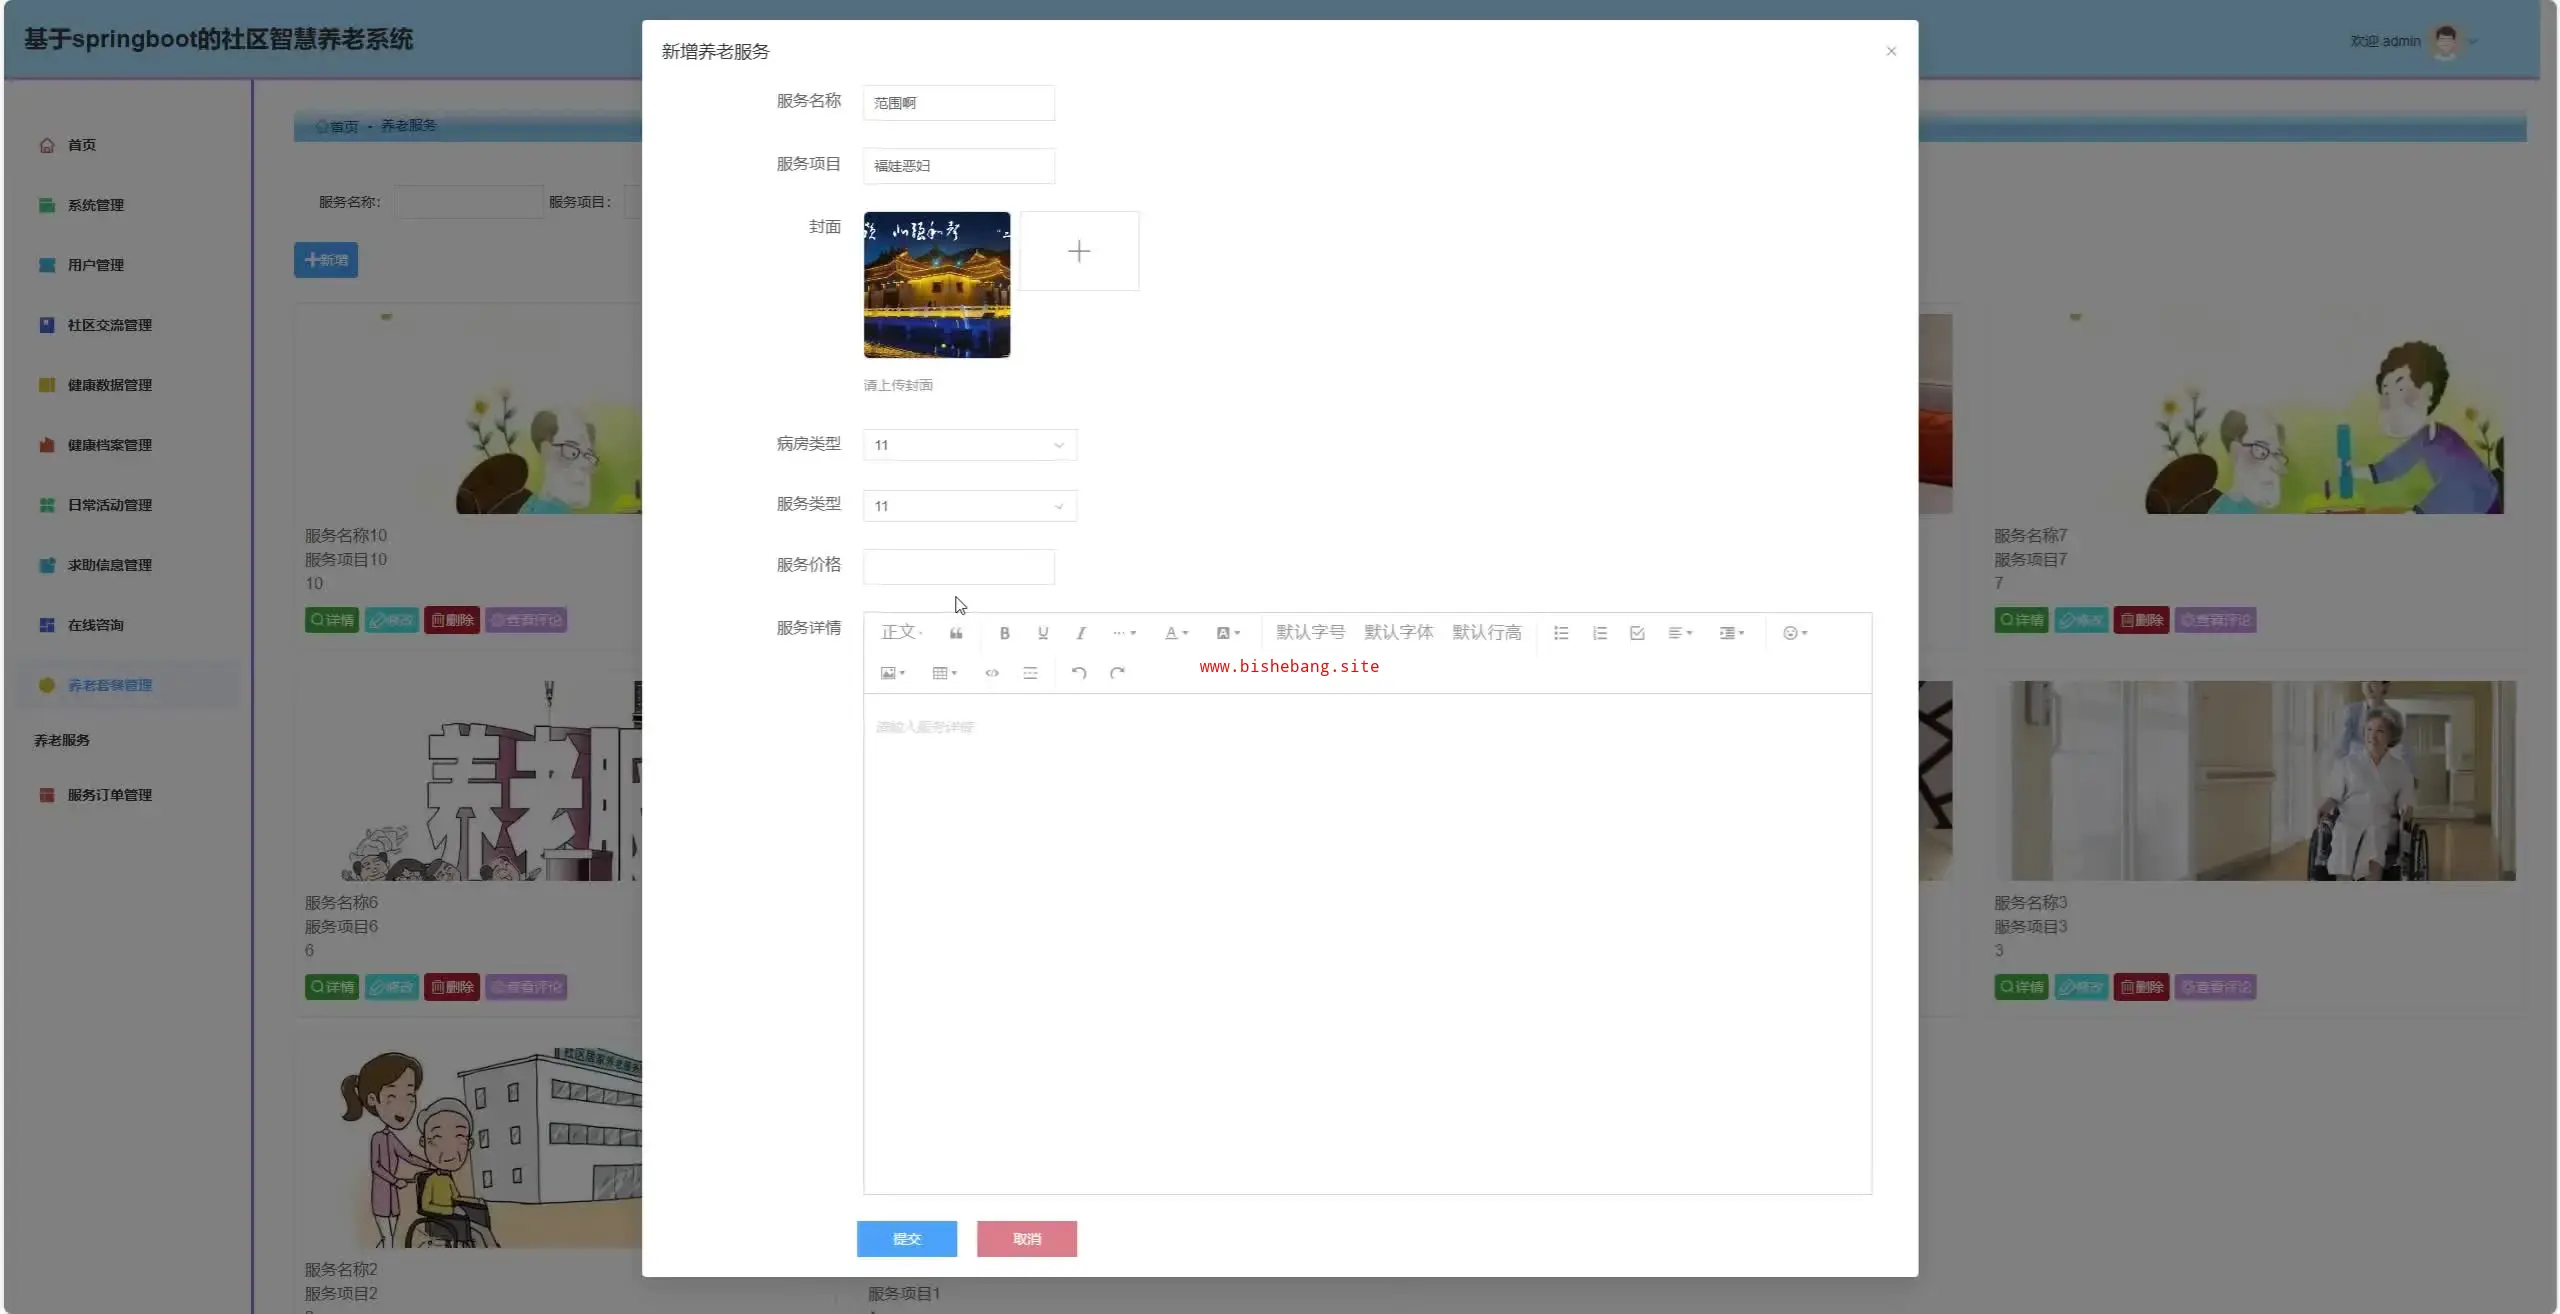Image resolution: width=2560 pixels, height=1314 pixels.
Task: Open the font color picker
Action: coord(1175,633)
